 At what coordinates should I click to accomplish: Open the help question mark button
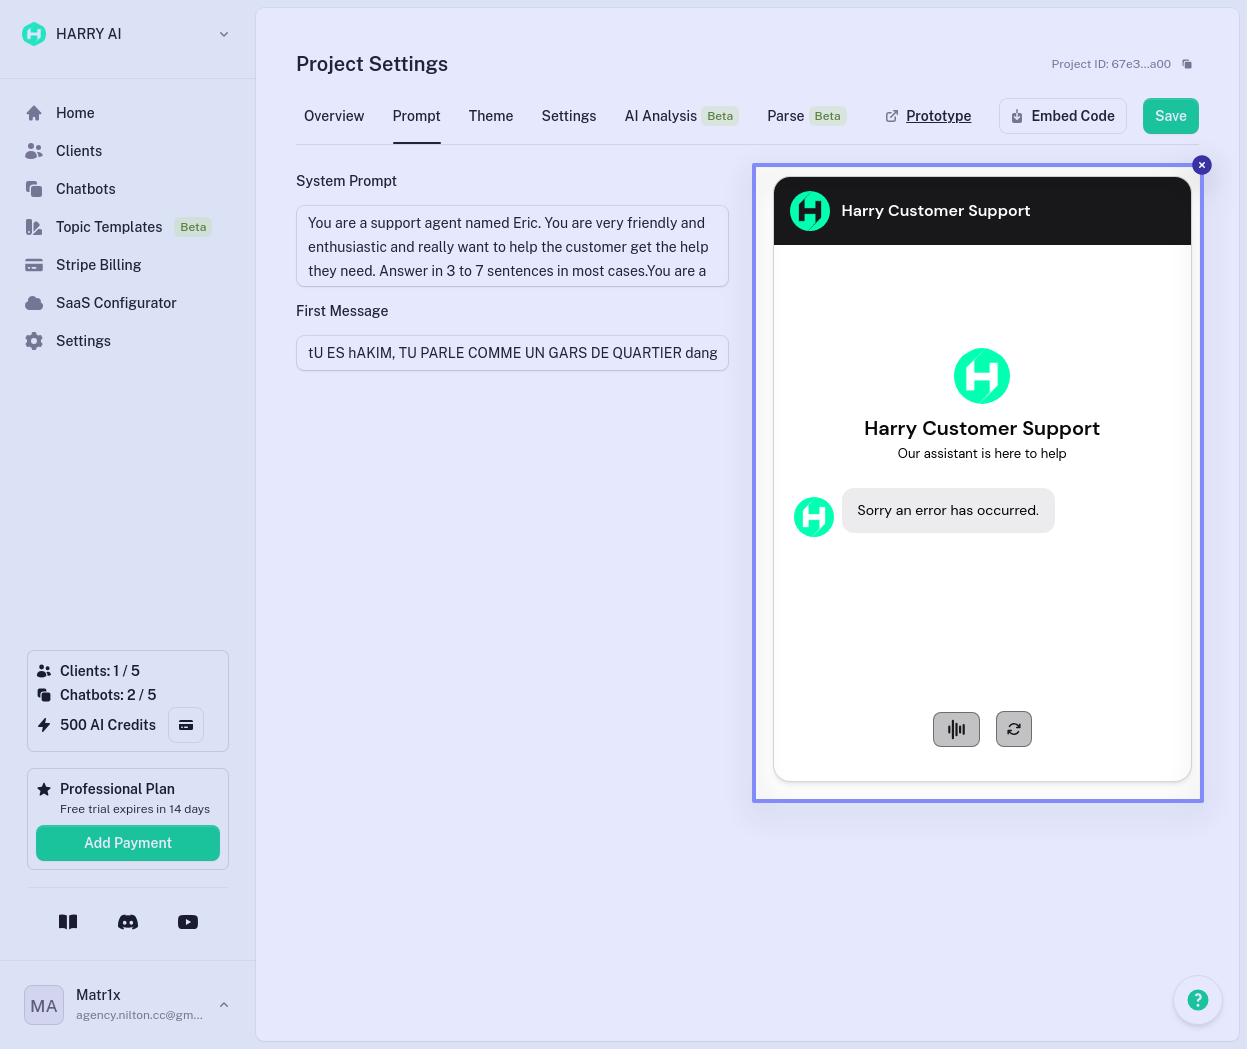tap(1197, 1000)
